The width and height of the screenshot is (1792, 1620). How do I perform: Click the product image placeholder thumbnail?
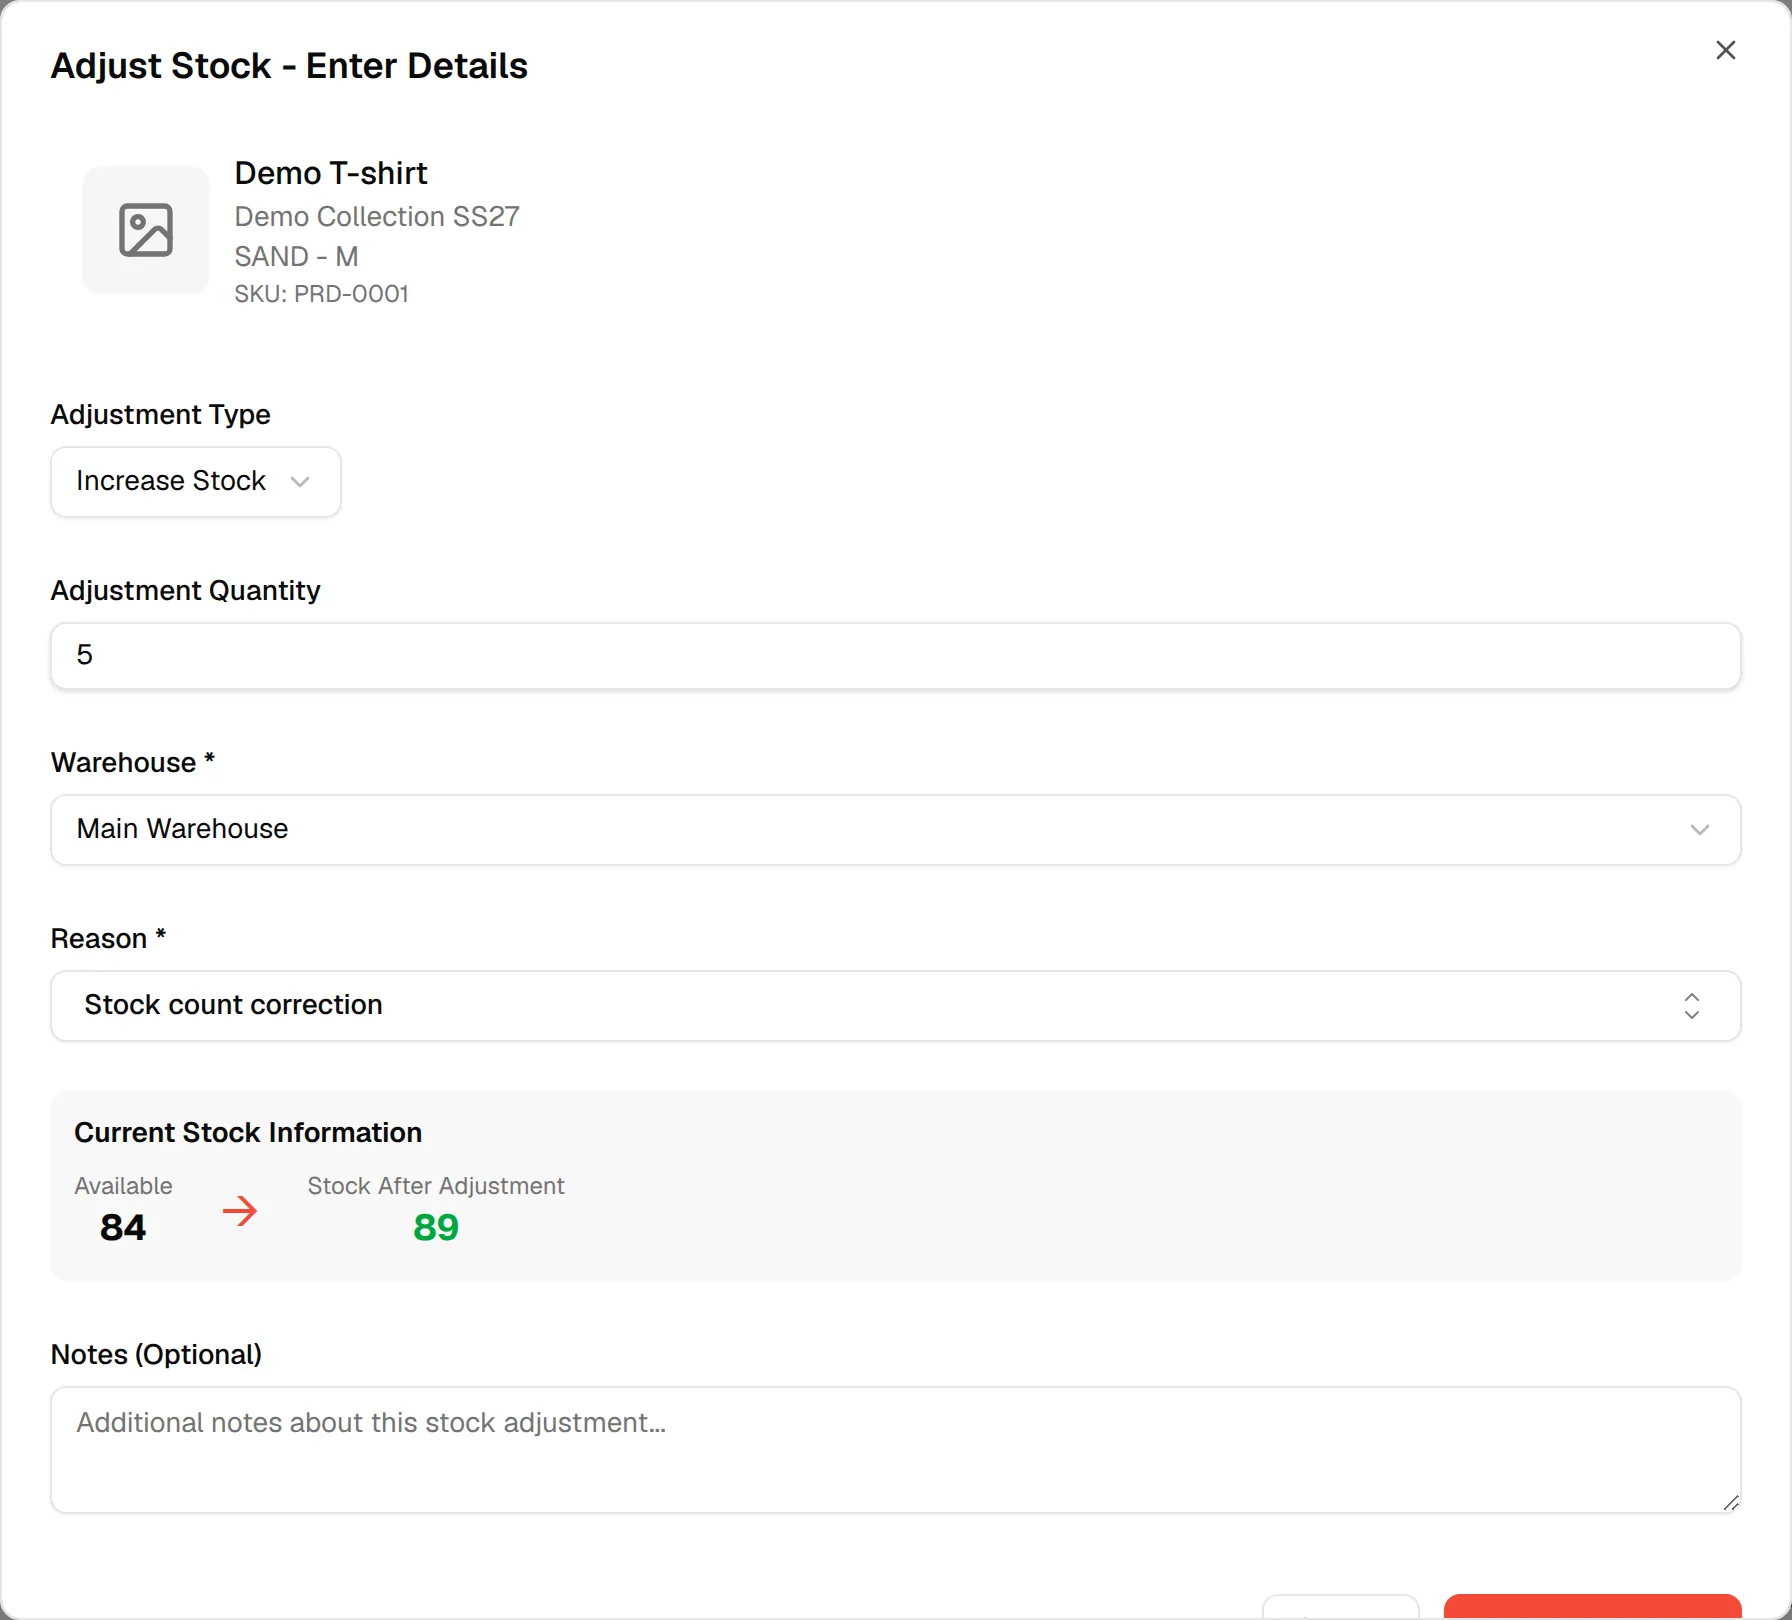click(x=146, y=230)
